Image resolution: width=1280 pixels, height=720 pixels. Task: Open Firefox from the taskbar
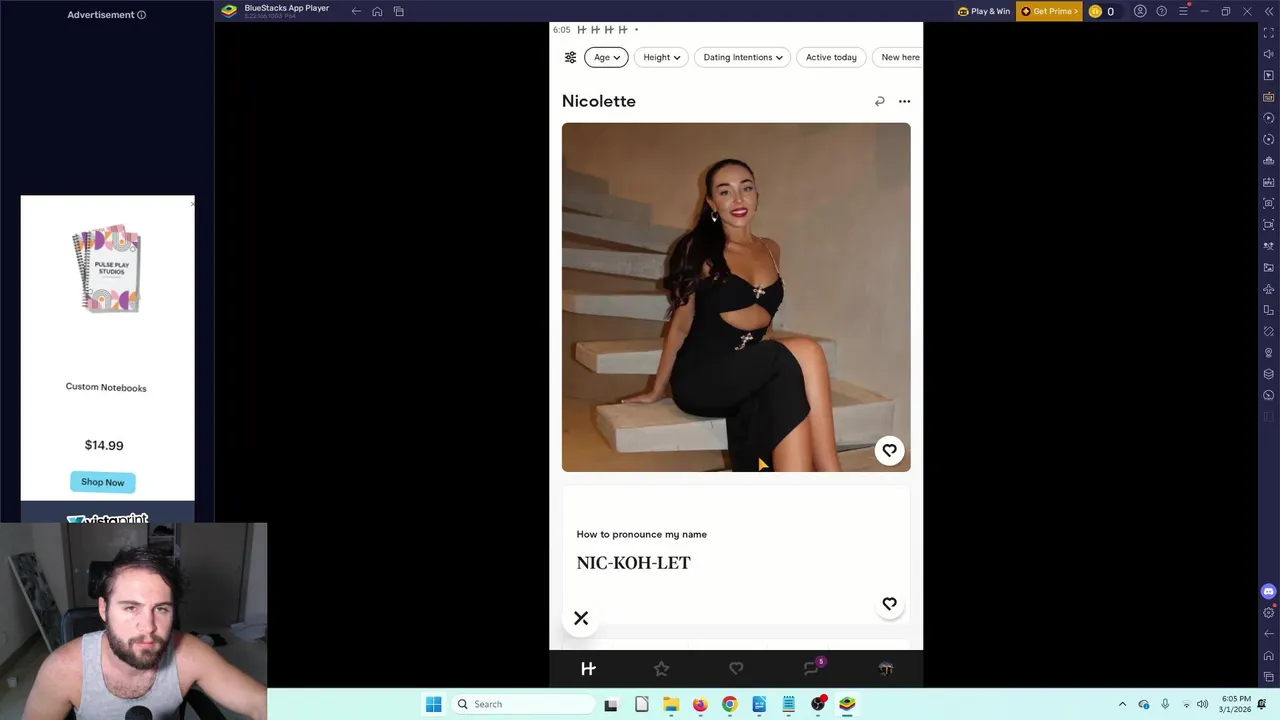tap(700, 704)
